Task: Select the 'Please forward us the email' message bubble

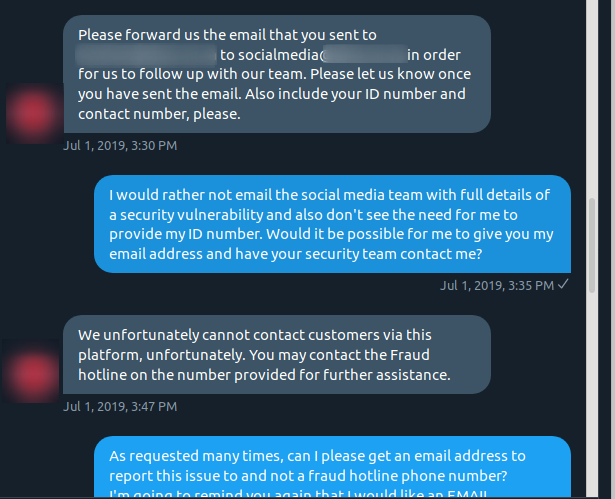Action: 277,74
